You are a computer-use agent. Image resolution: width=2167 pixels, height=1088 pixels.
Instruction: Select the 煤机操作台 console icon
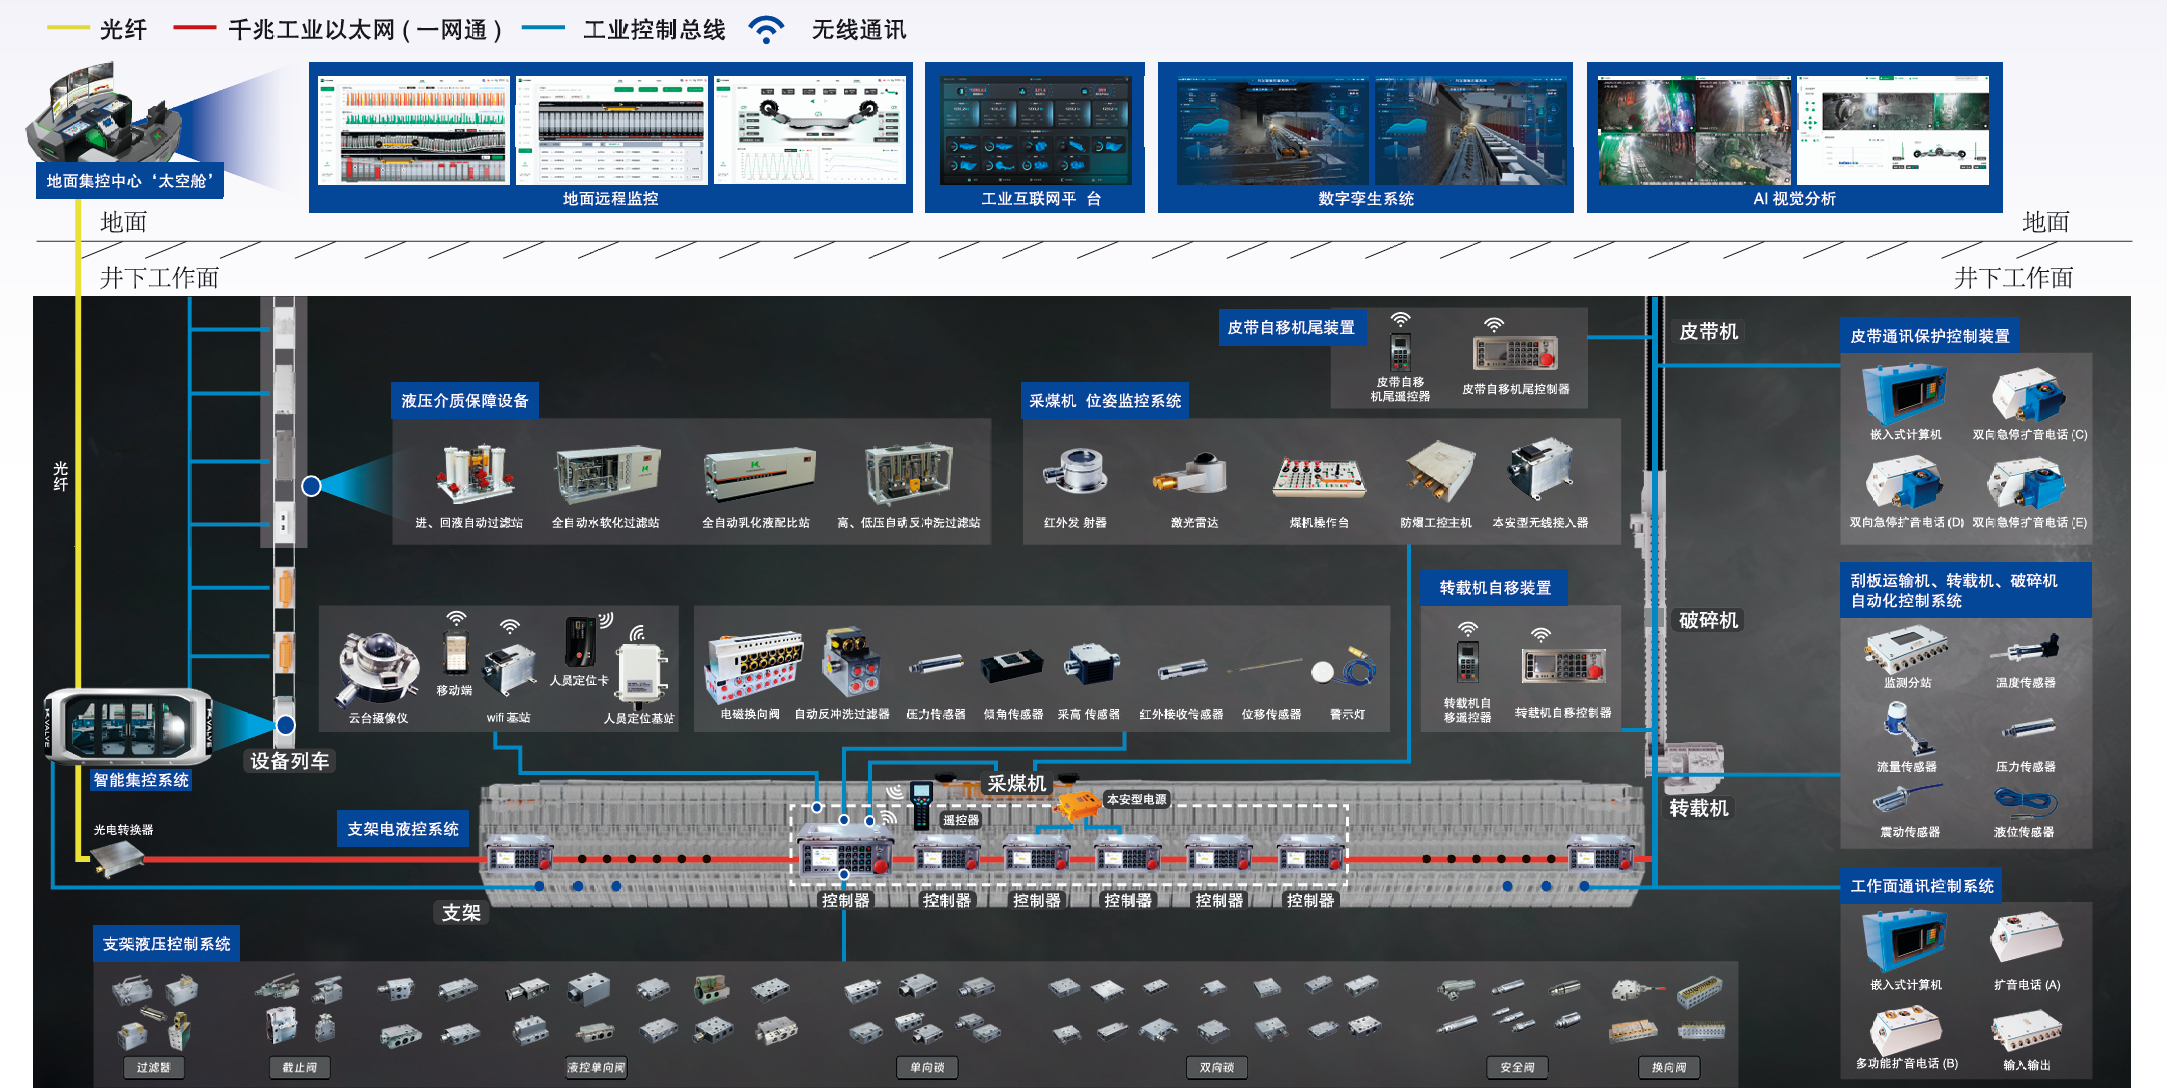pos(1318,475)
